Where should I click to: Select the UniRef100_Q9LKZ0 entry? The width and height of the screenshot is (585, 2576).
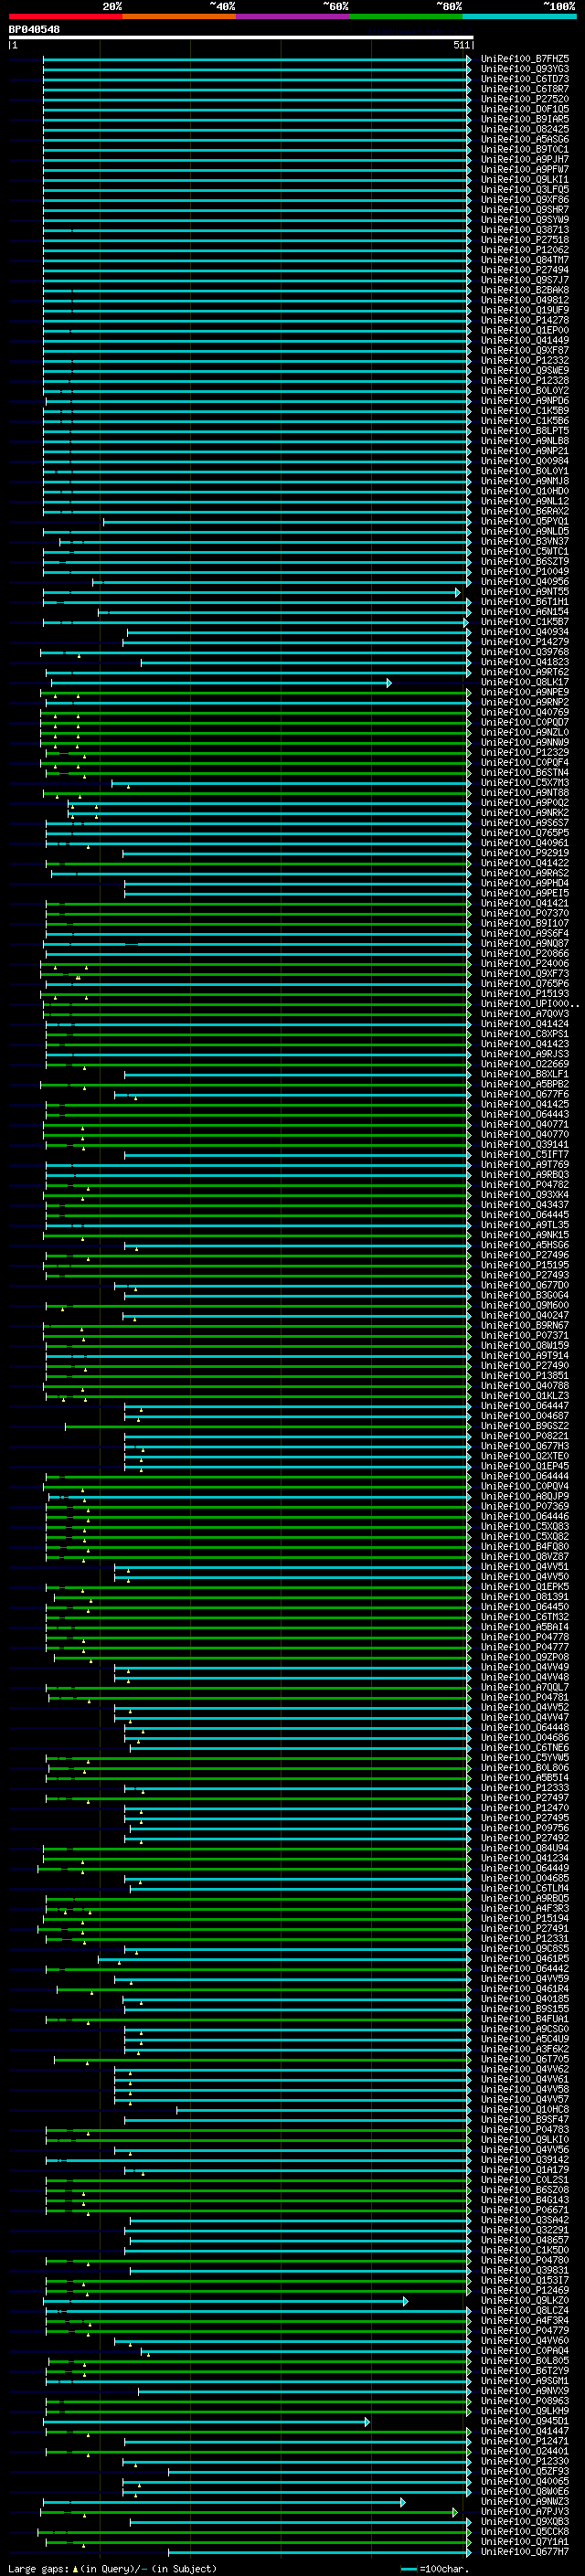point(525,2300)
